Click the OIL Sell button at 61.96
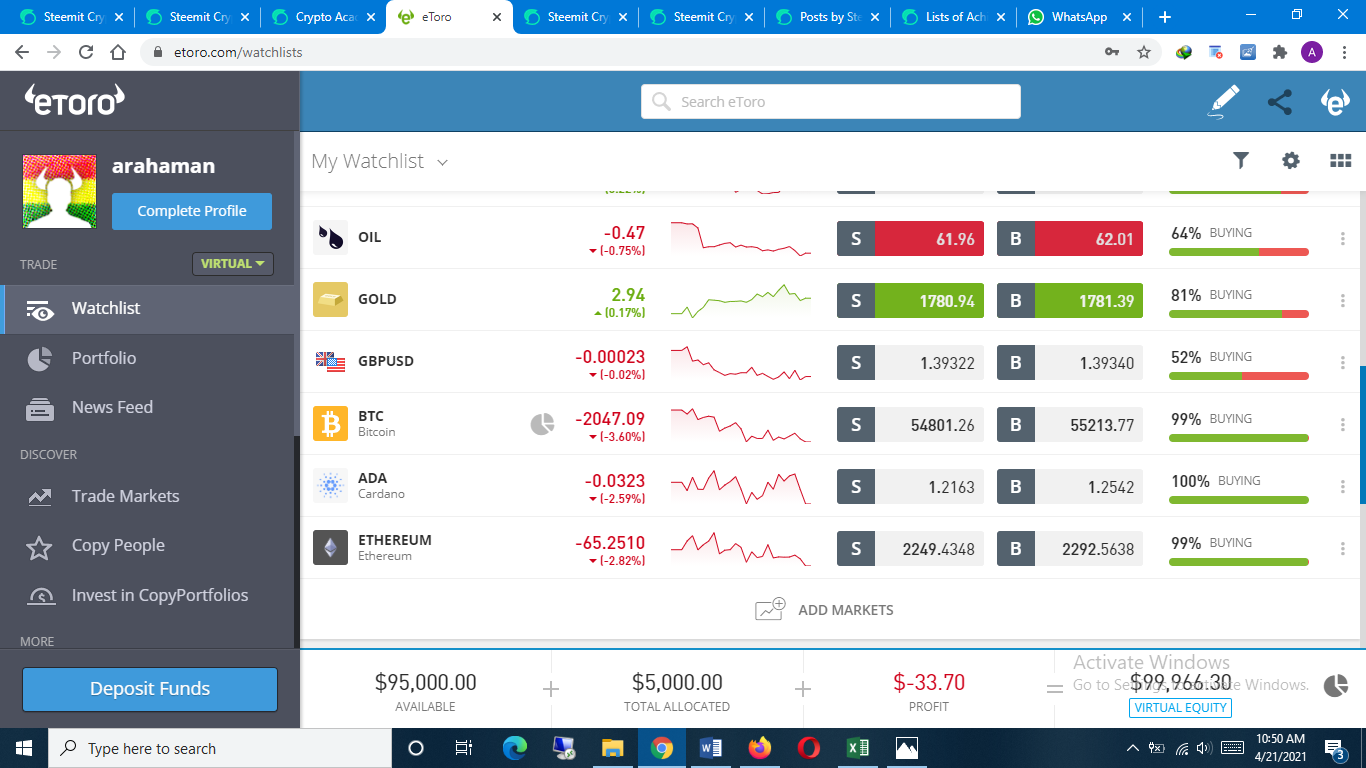 [x=910, y=238]
